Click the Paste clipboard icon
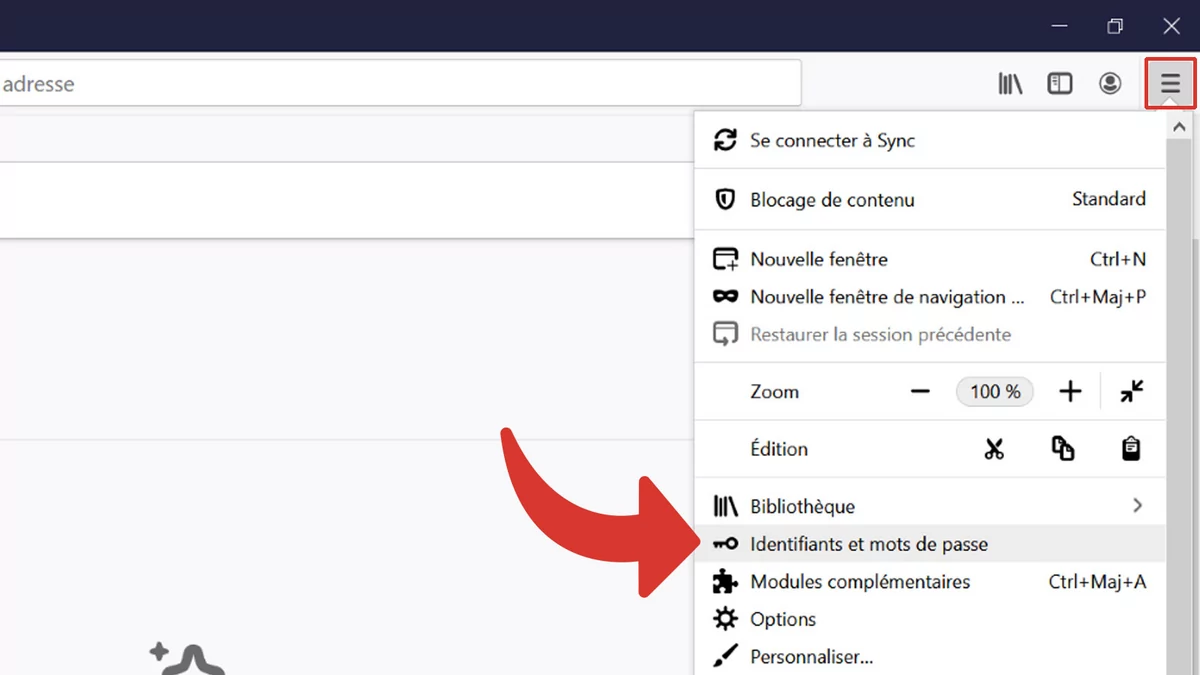 (1131, 449)
